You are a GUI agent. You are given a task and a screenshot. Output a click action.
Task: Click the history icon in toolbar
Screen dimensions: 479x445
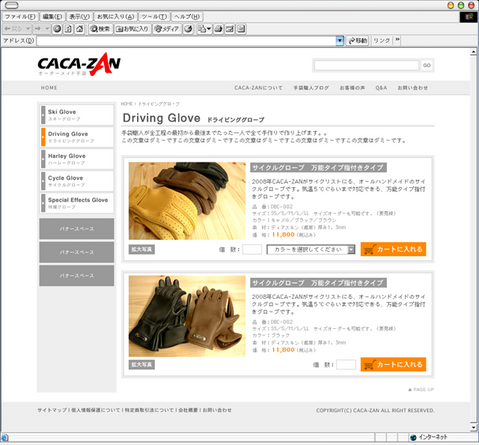point(188,29)
